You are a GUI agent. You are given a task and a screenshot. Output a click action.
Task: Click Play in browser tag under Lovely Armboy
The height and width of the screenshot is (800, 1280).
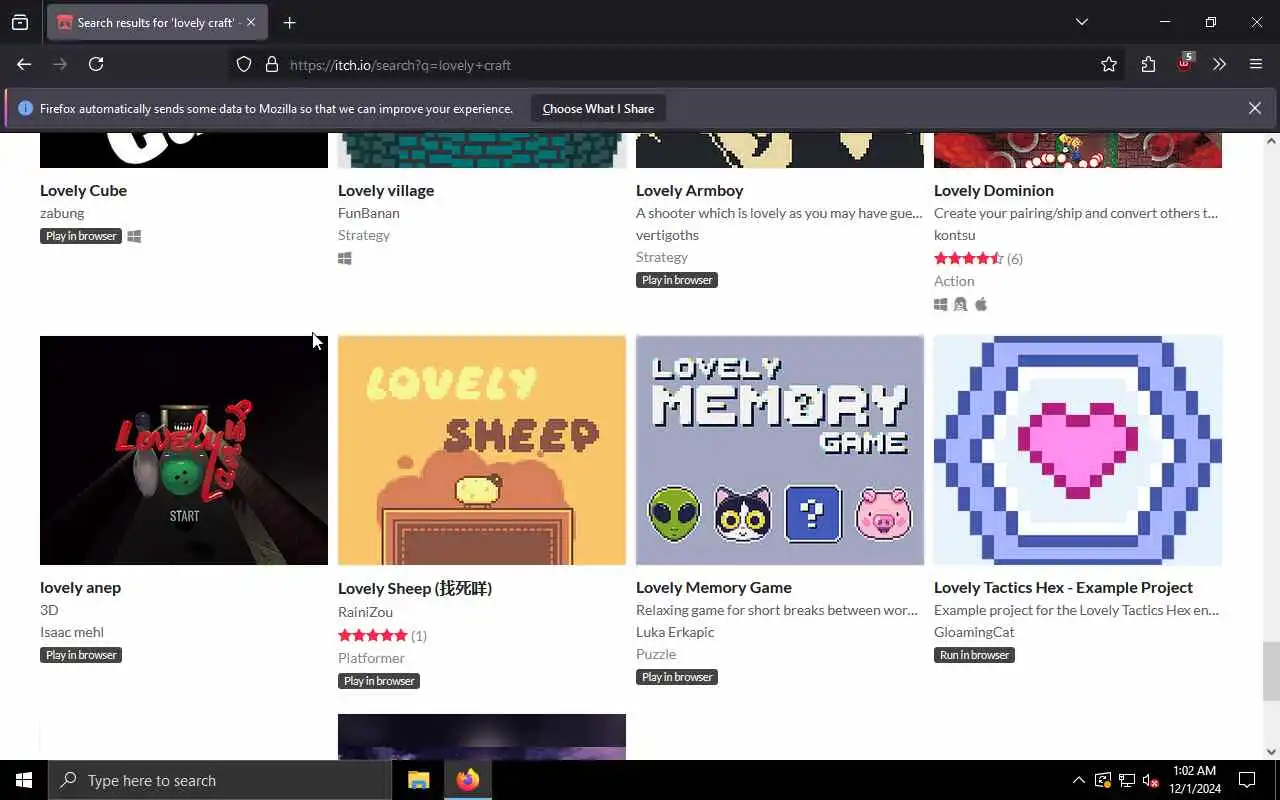[x=677, y=280]
